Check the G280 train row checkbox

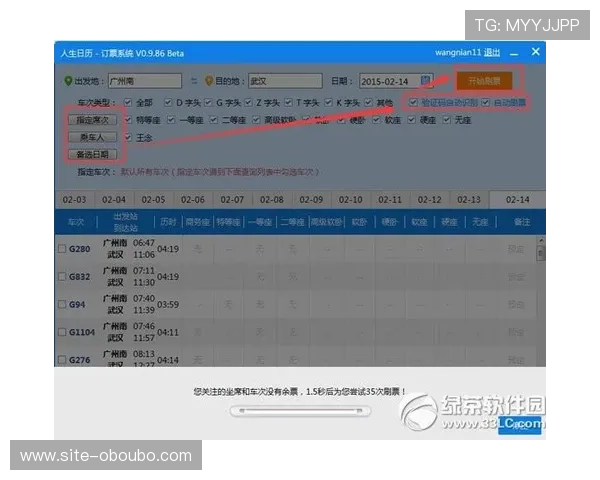62,249
